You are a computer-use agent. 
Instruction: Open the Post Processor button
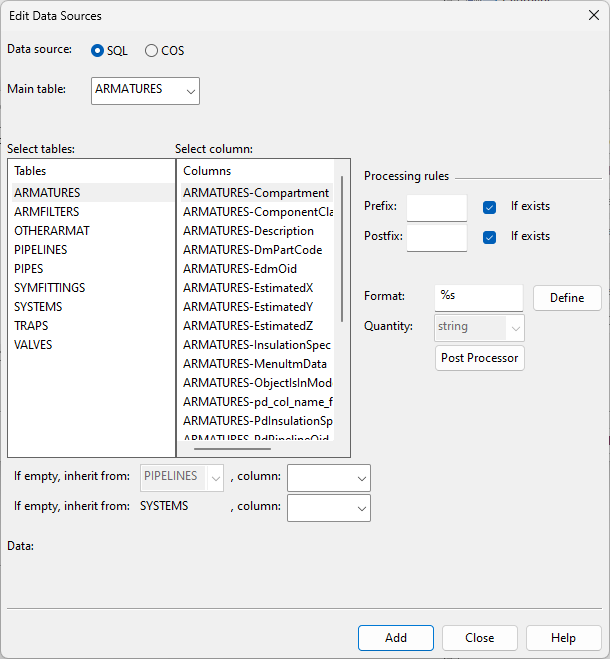tap(479, 358)
